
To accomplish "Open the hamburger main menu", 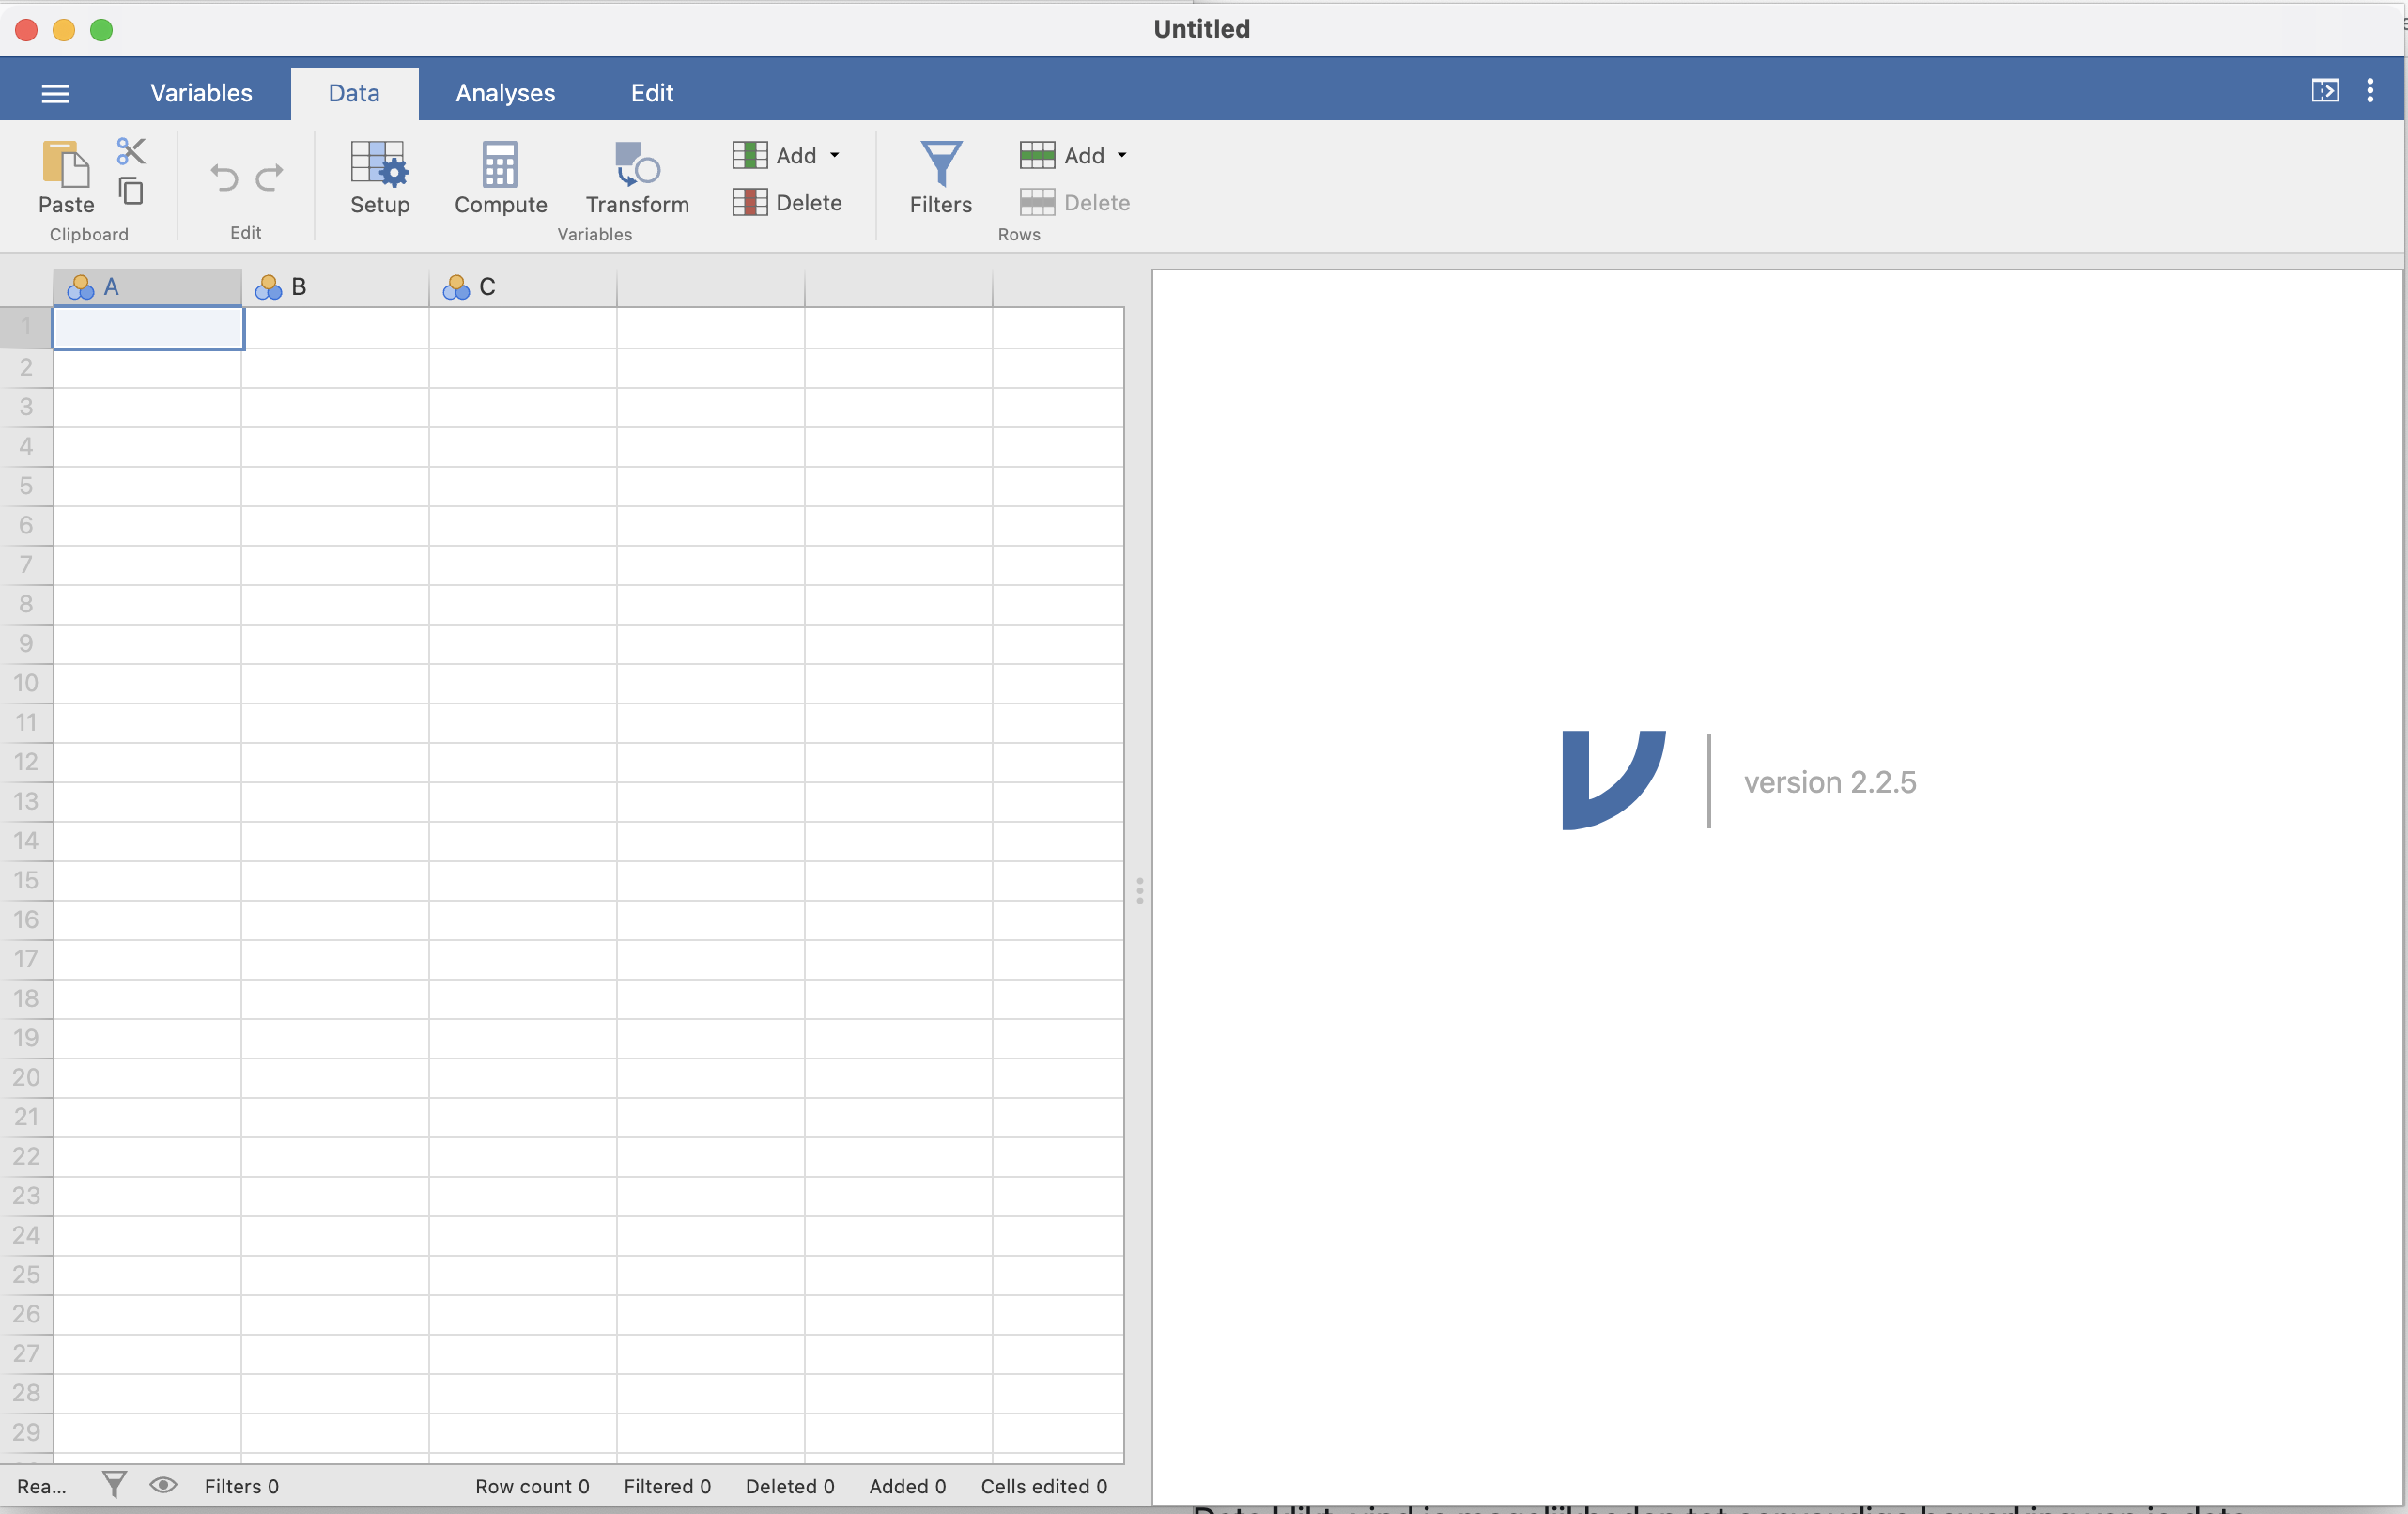I will [x=55, y=94].
